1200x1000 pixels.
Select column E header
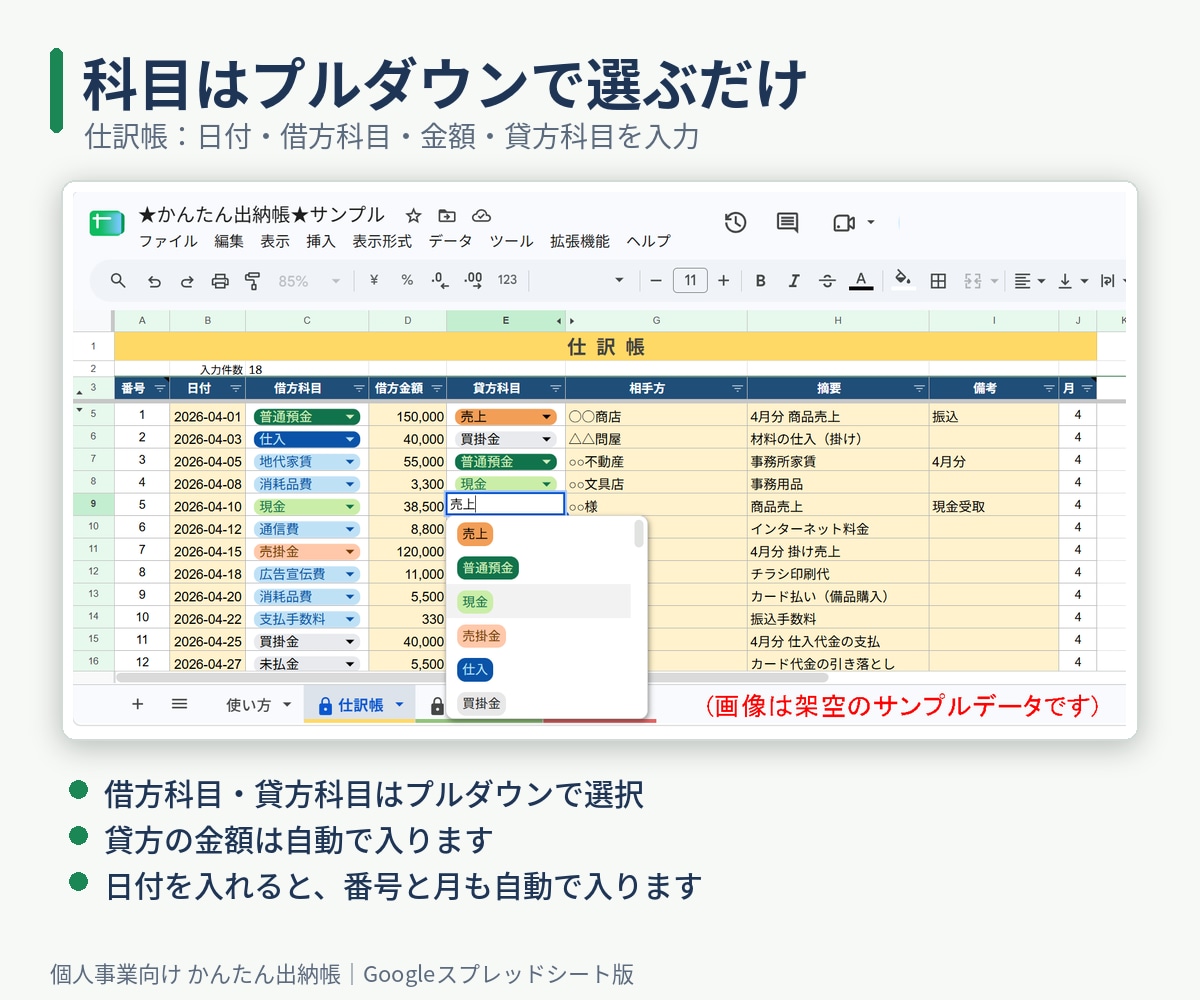tap(505, 320)
